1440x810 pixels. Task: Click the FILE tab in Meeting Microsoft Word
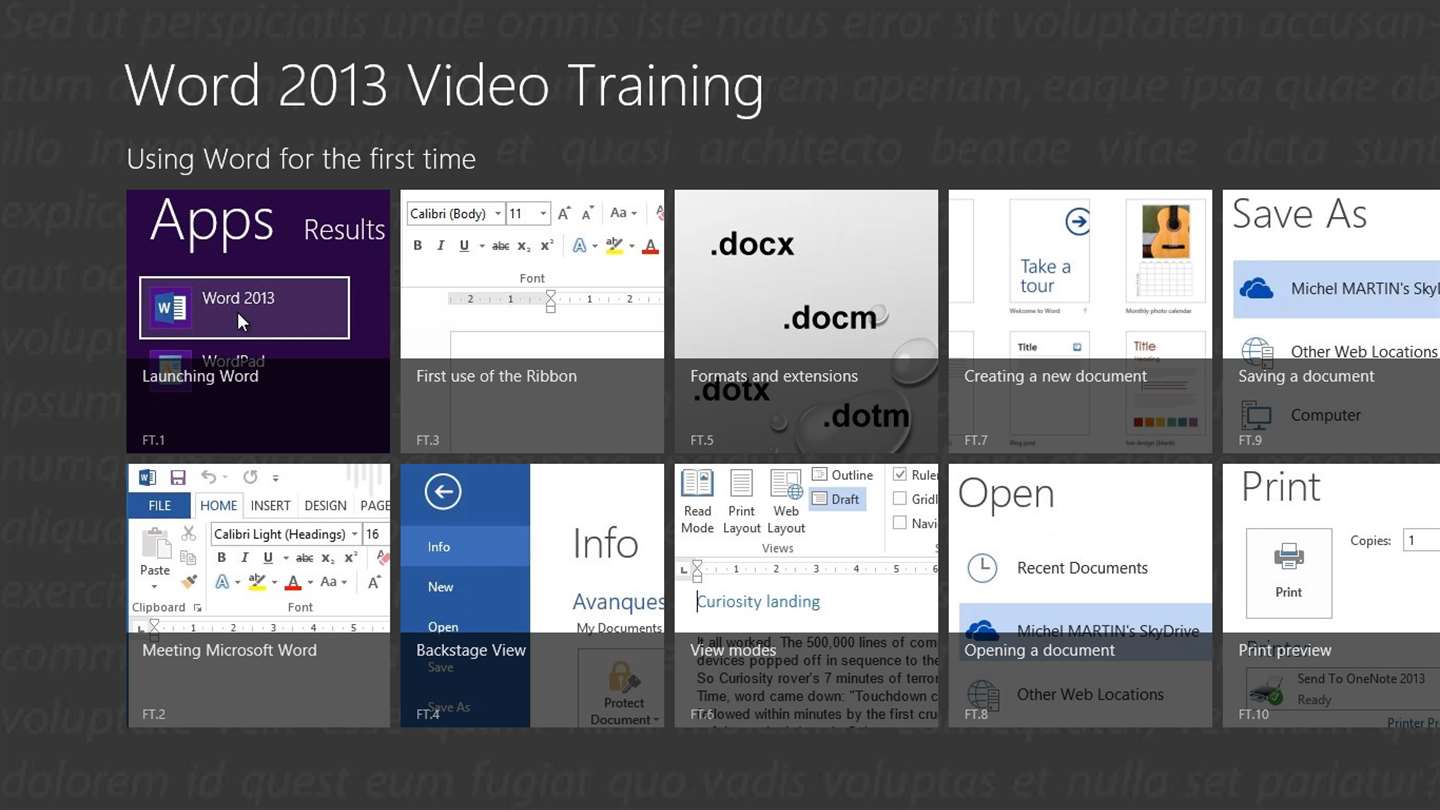point(160,506)
